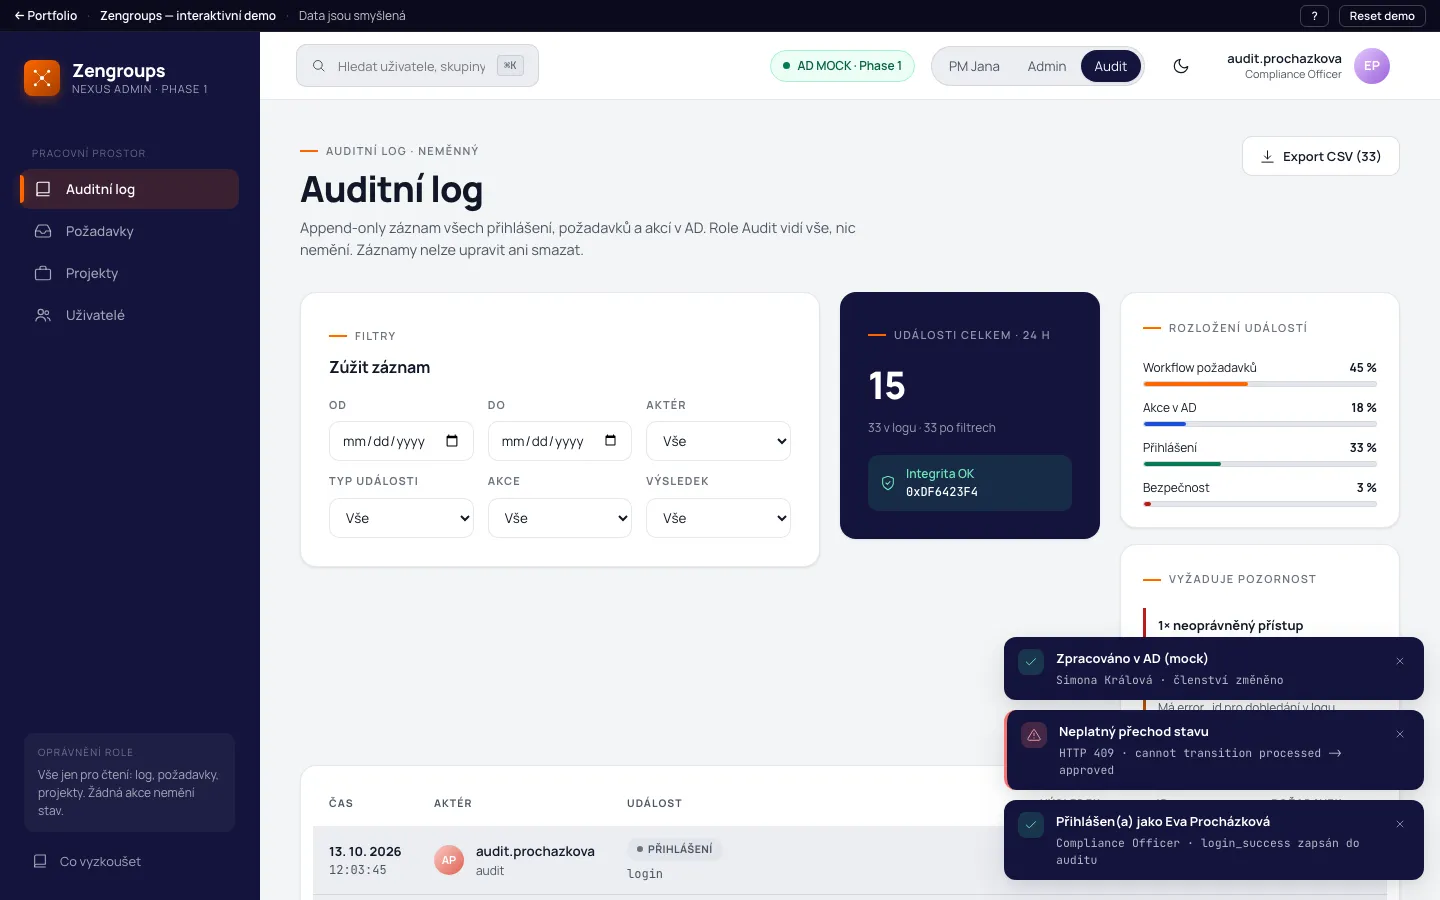Click the Bezpečnost distribution row
This screenshot has height=900, width=1440.
[x=1260, y=495]
